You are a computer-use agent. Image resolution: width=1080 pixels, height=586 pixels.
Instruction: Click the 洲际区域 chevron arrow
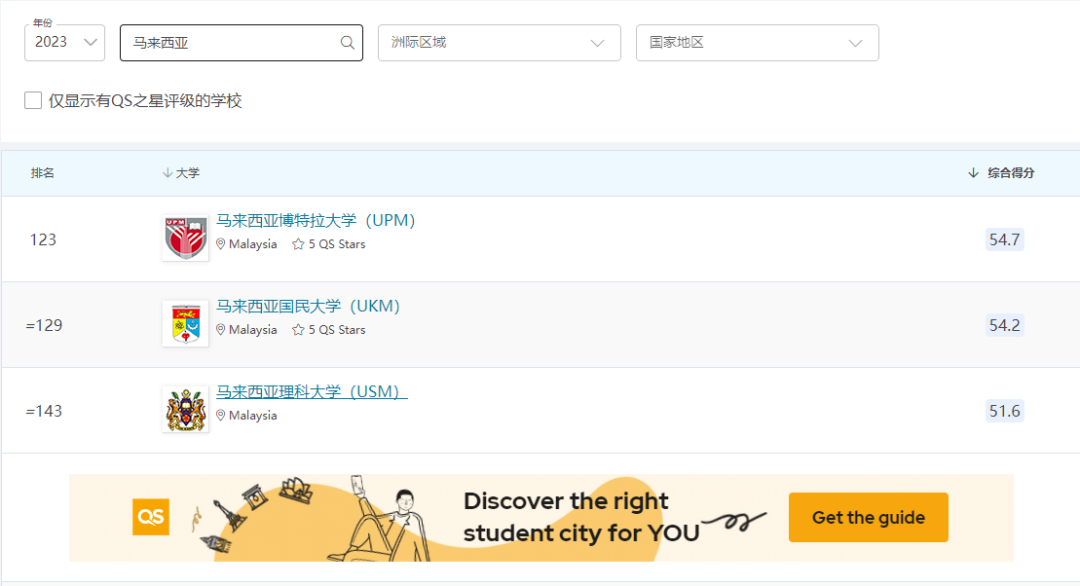pos(597,43)
